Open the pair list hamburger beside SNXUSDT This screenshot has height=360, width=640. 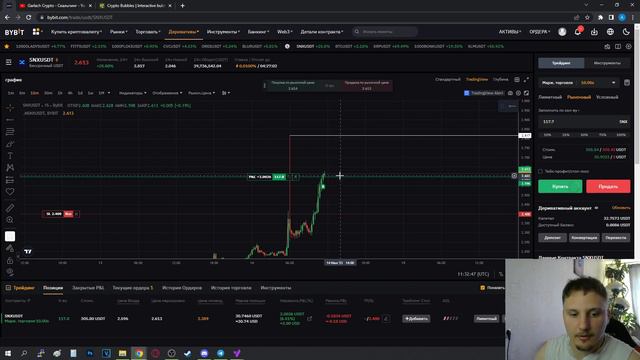pos(9,62)
